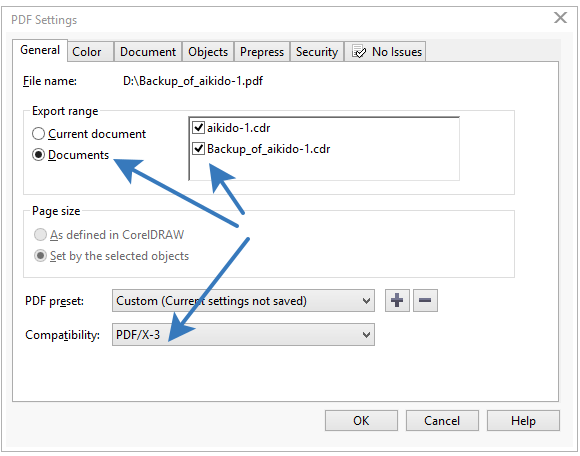Click the file name path D:\Backup_of_aikido-1.pdf
The image size is (580, 456).
point(193,81)
